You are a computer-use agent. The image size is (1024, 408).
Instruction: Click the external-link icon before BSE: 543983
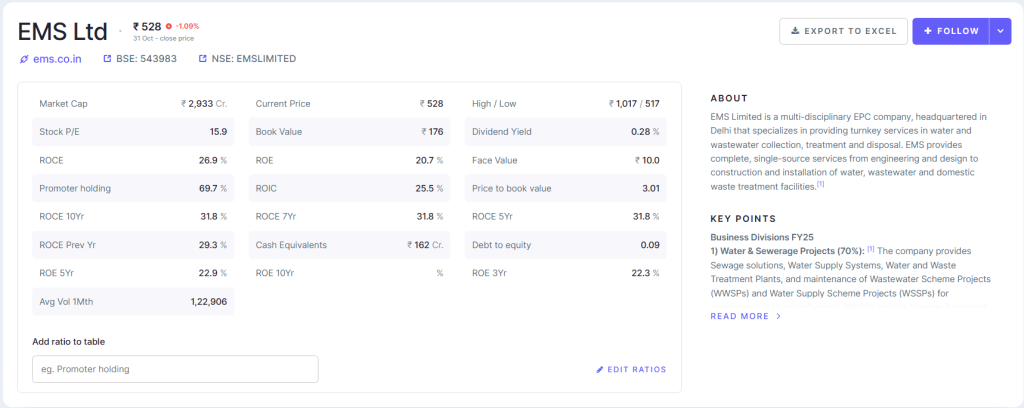pyautogui.click(x=108, y=59)
